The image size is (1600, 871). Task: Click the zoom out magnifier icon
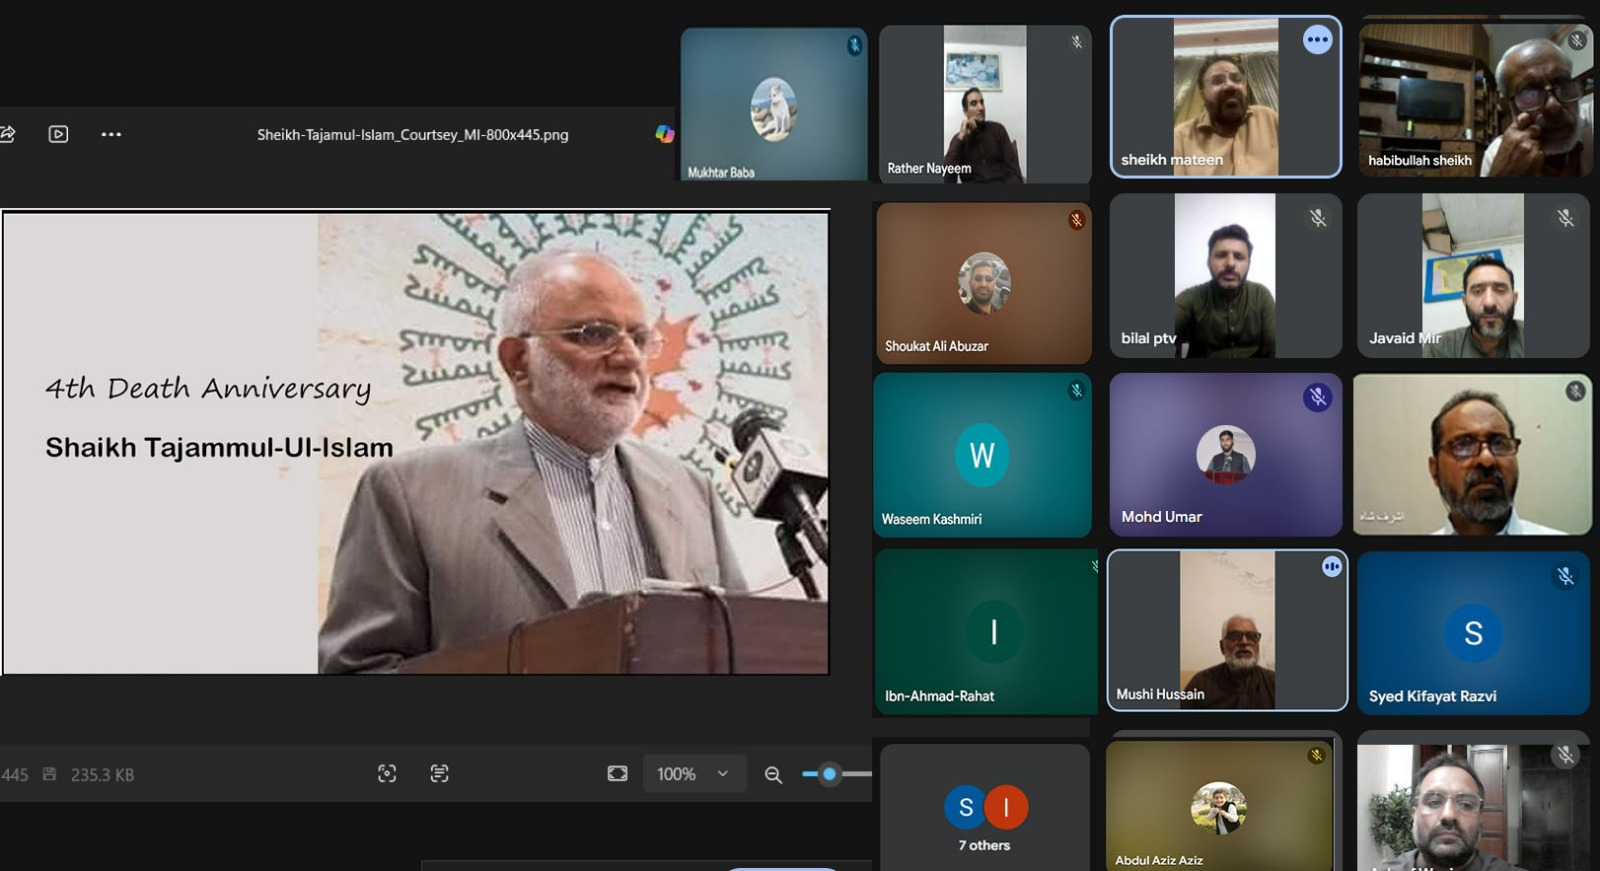pyautogui.click(x=773, y=774)
